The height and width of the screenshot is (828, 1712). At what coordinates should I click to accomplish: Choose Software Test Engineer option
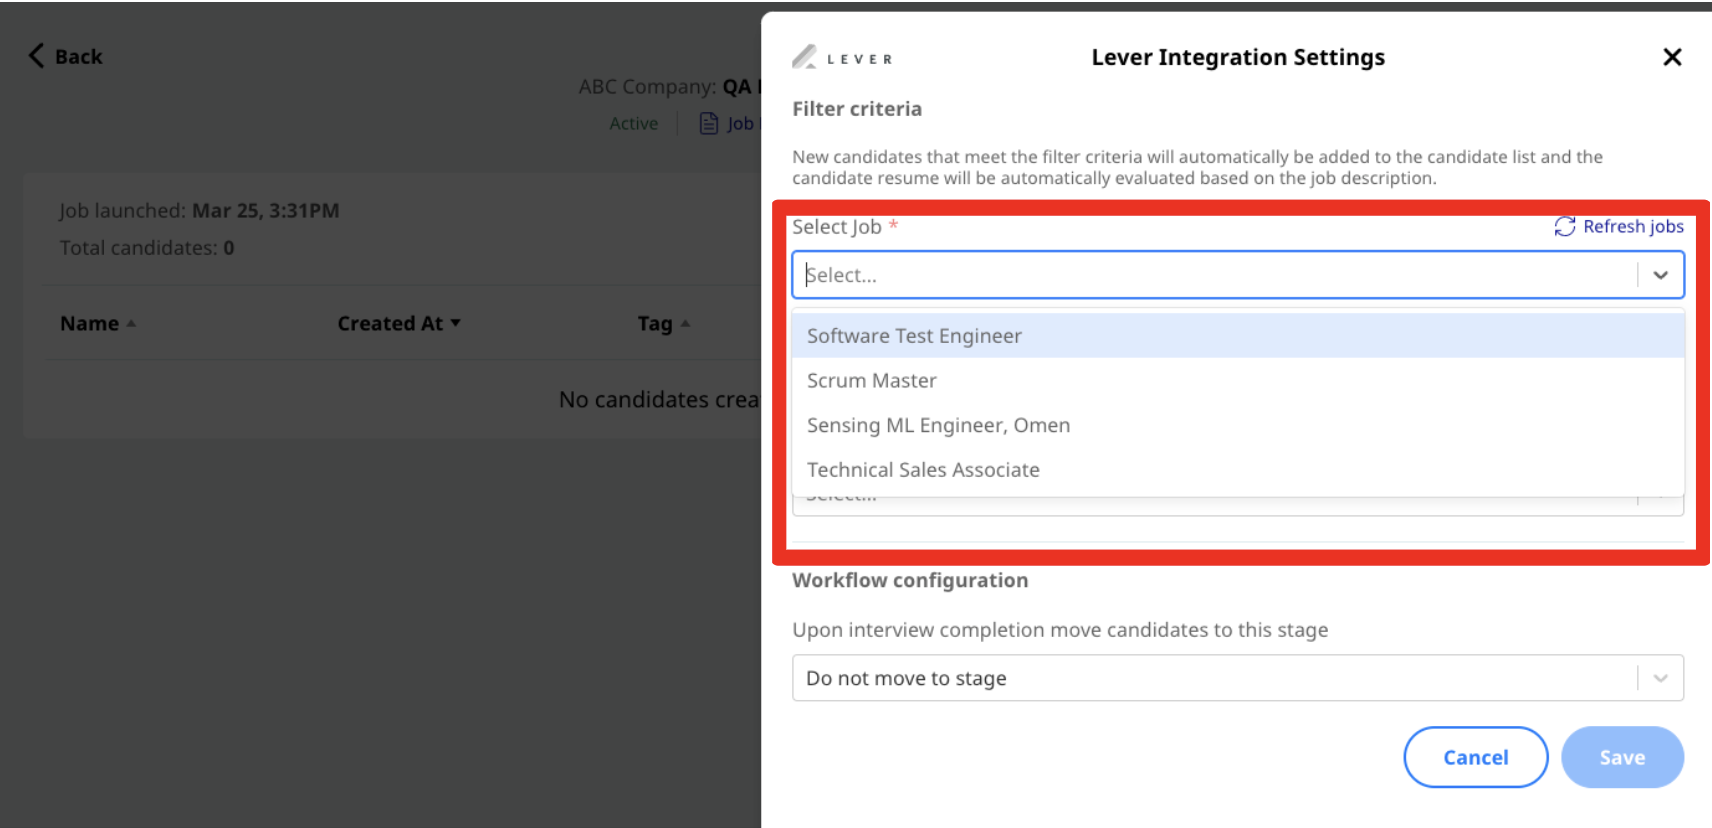(1238, 336)
